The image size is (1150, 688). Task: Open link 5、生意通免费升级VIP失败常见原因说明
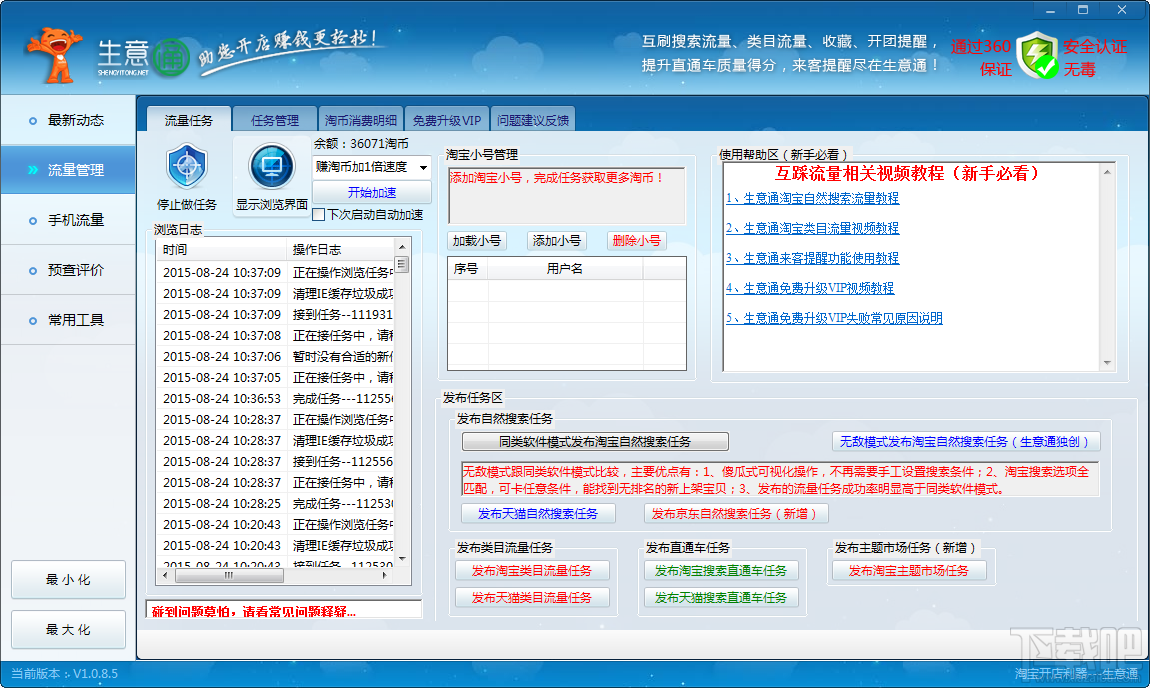(x=834, y=318)
